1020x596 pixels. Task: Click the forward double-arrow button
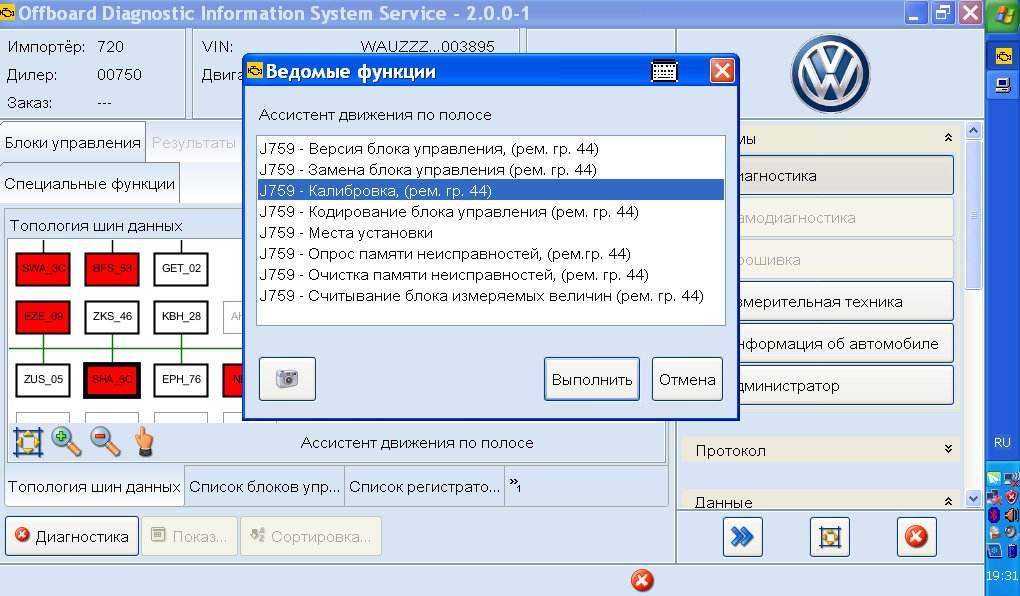742,537
